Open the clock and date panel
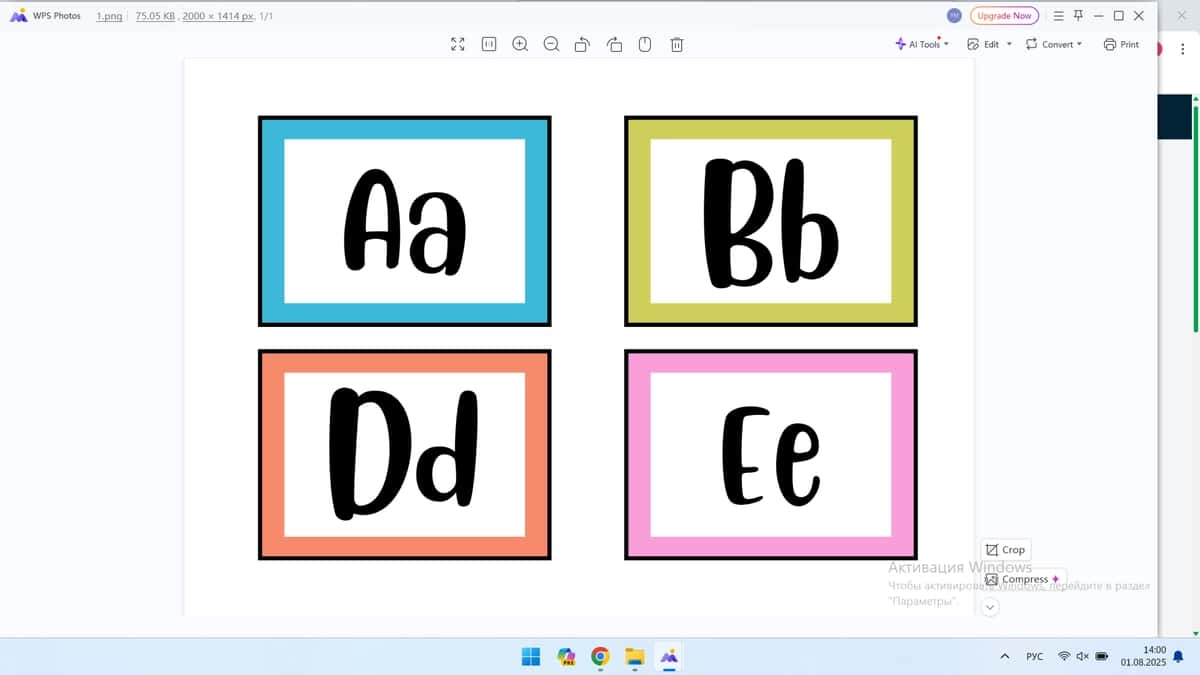 coord(1145,656)
